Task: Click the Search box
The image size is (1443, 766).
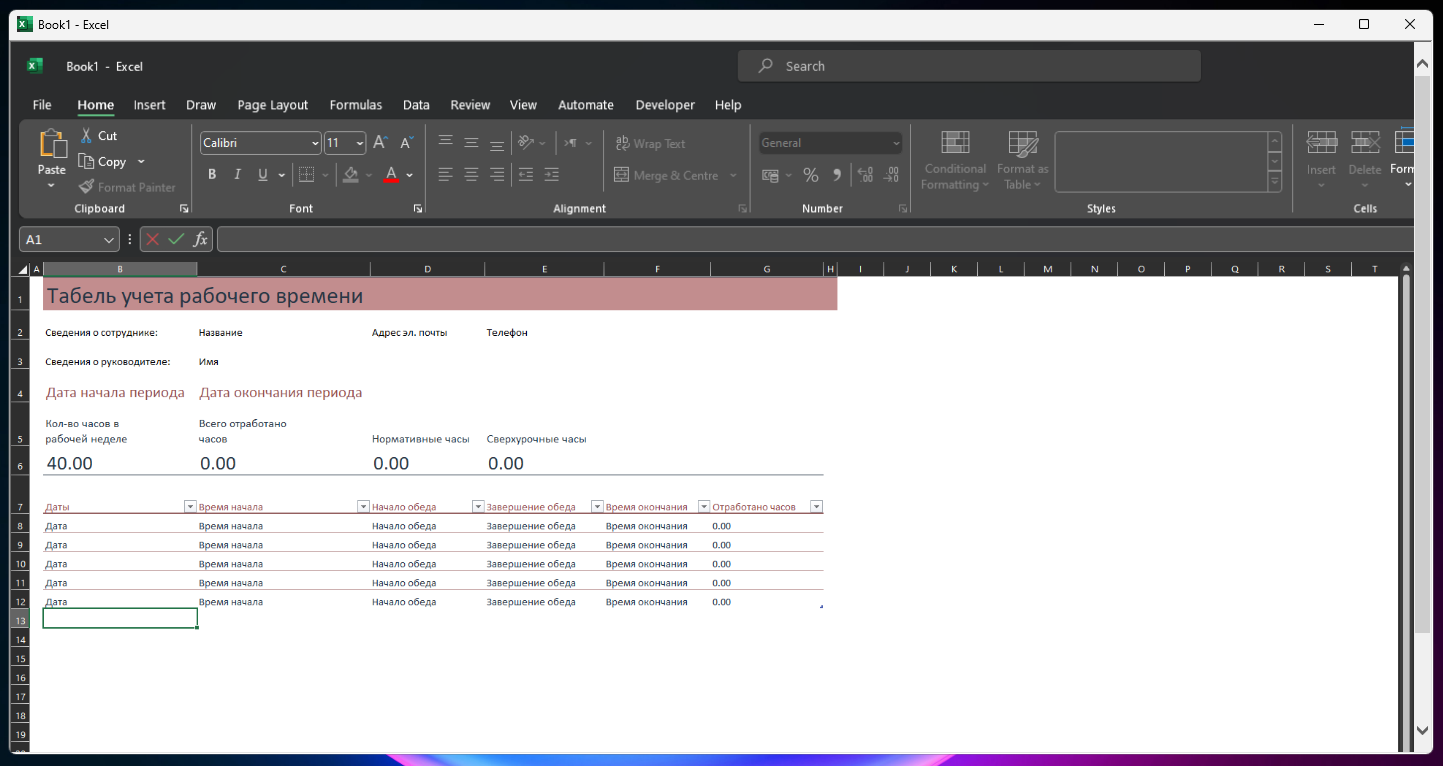Action: click(x=969, y=66)
